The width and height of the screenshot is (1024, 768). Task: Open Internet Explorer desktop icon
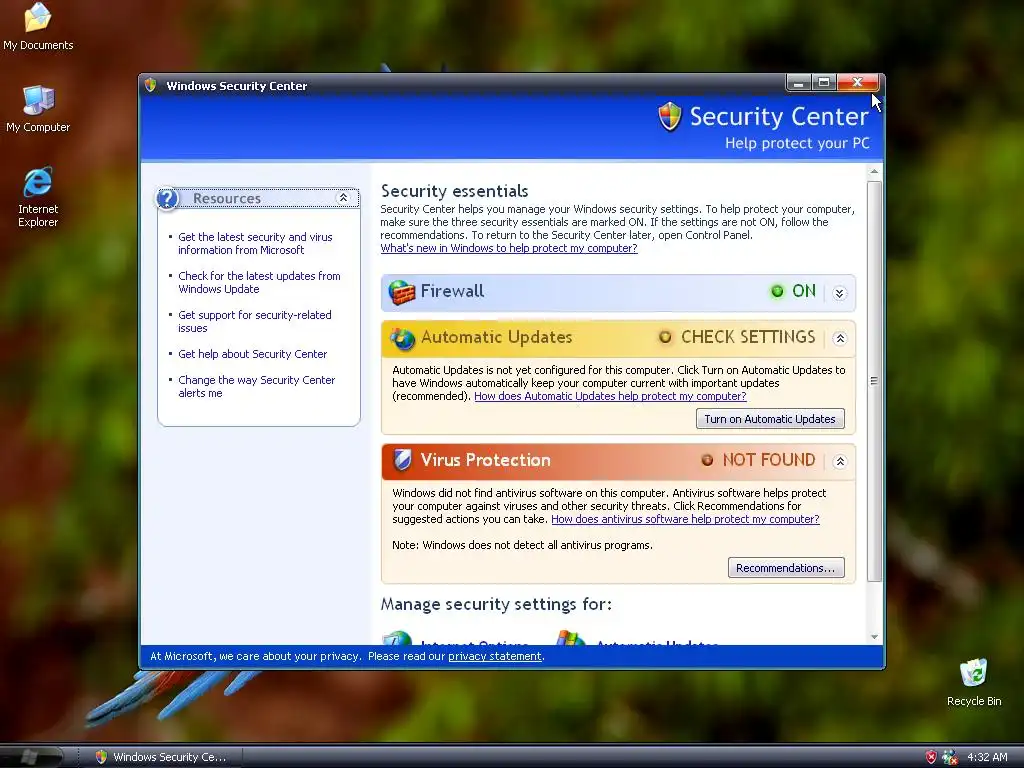[x=38, y=197]
